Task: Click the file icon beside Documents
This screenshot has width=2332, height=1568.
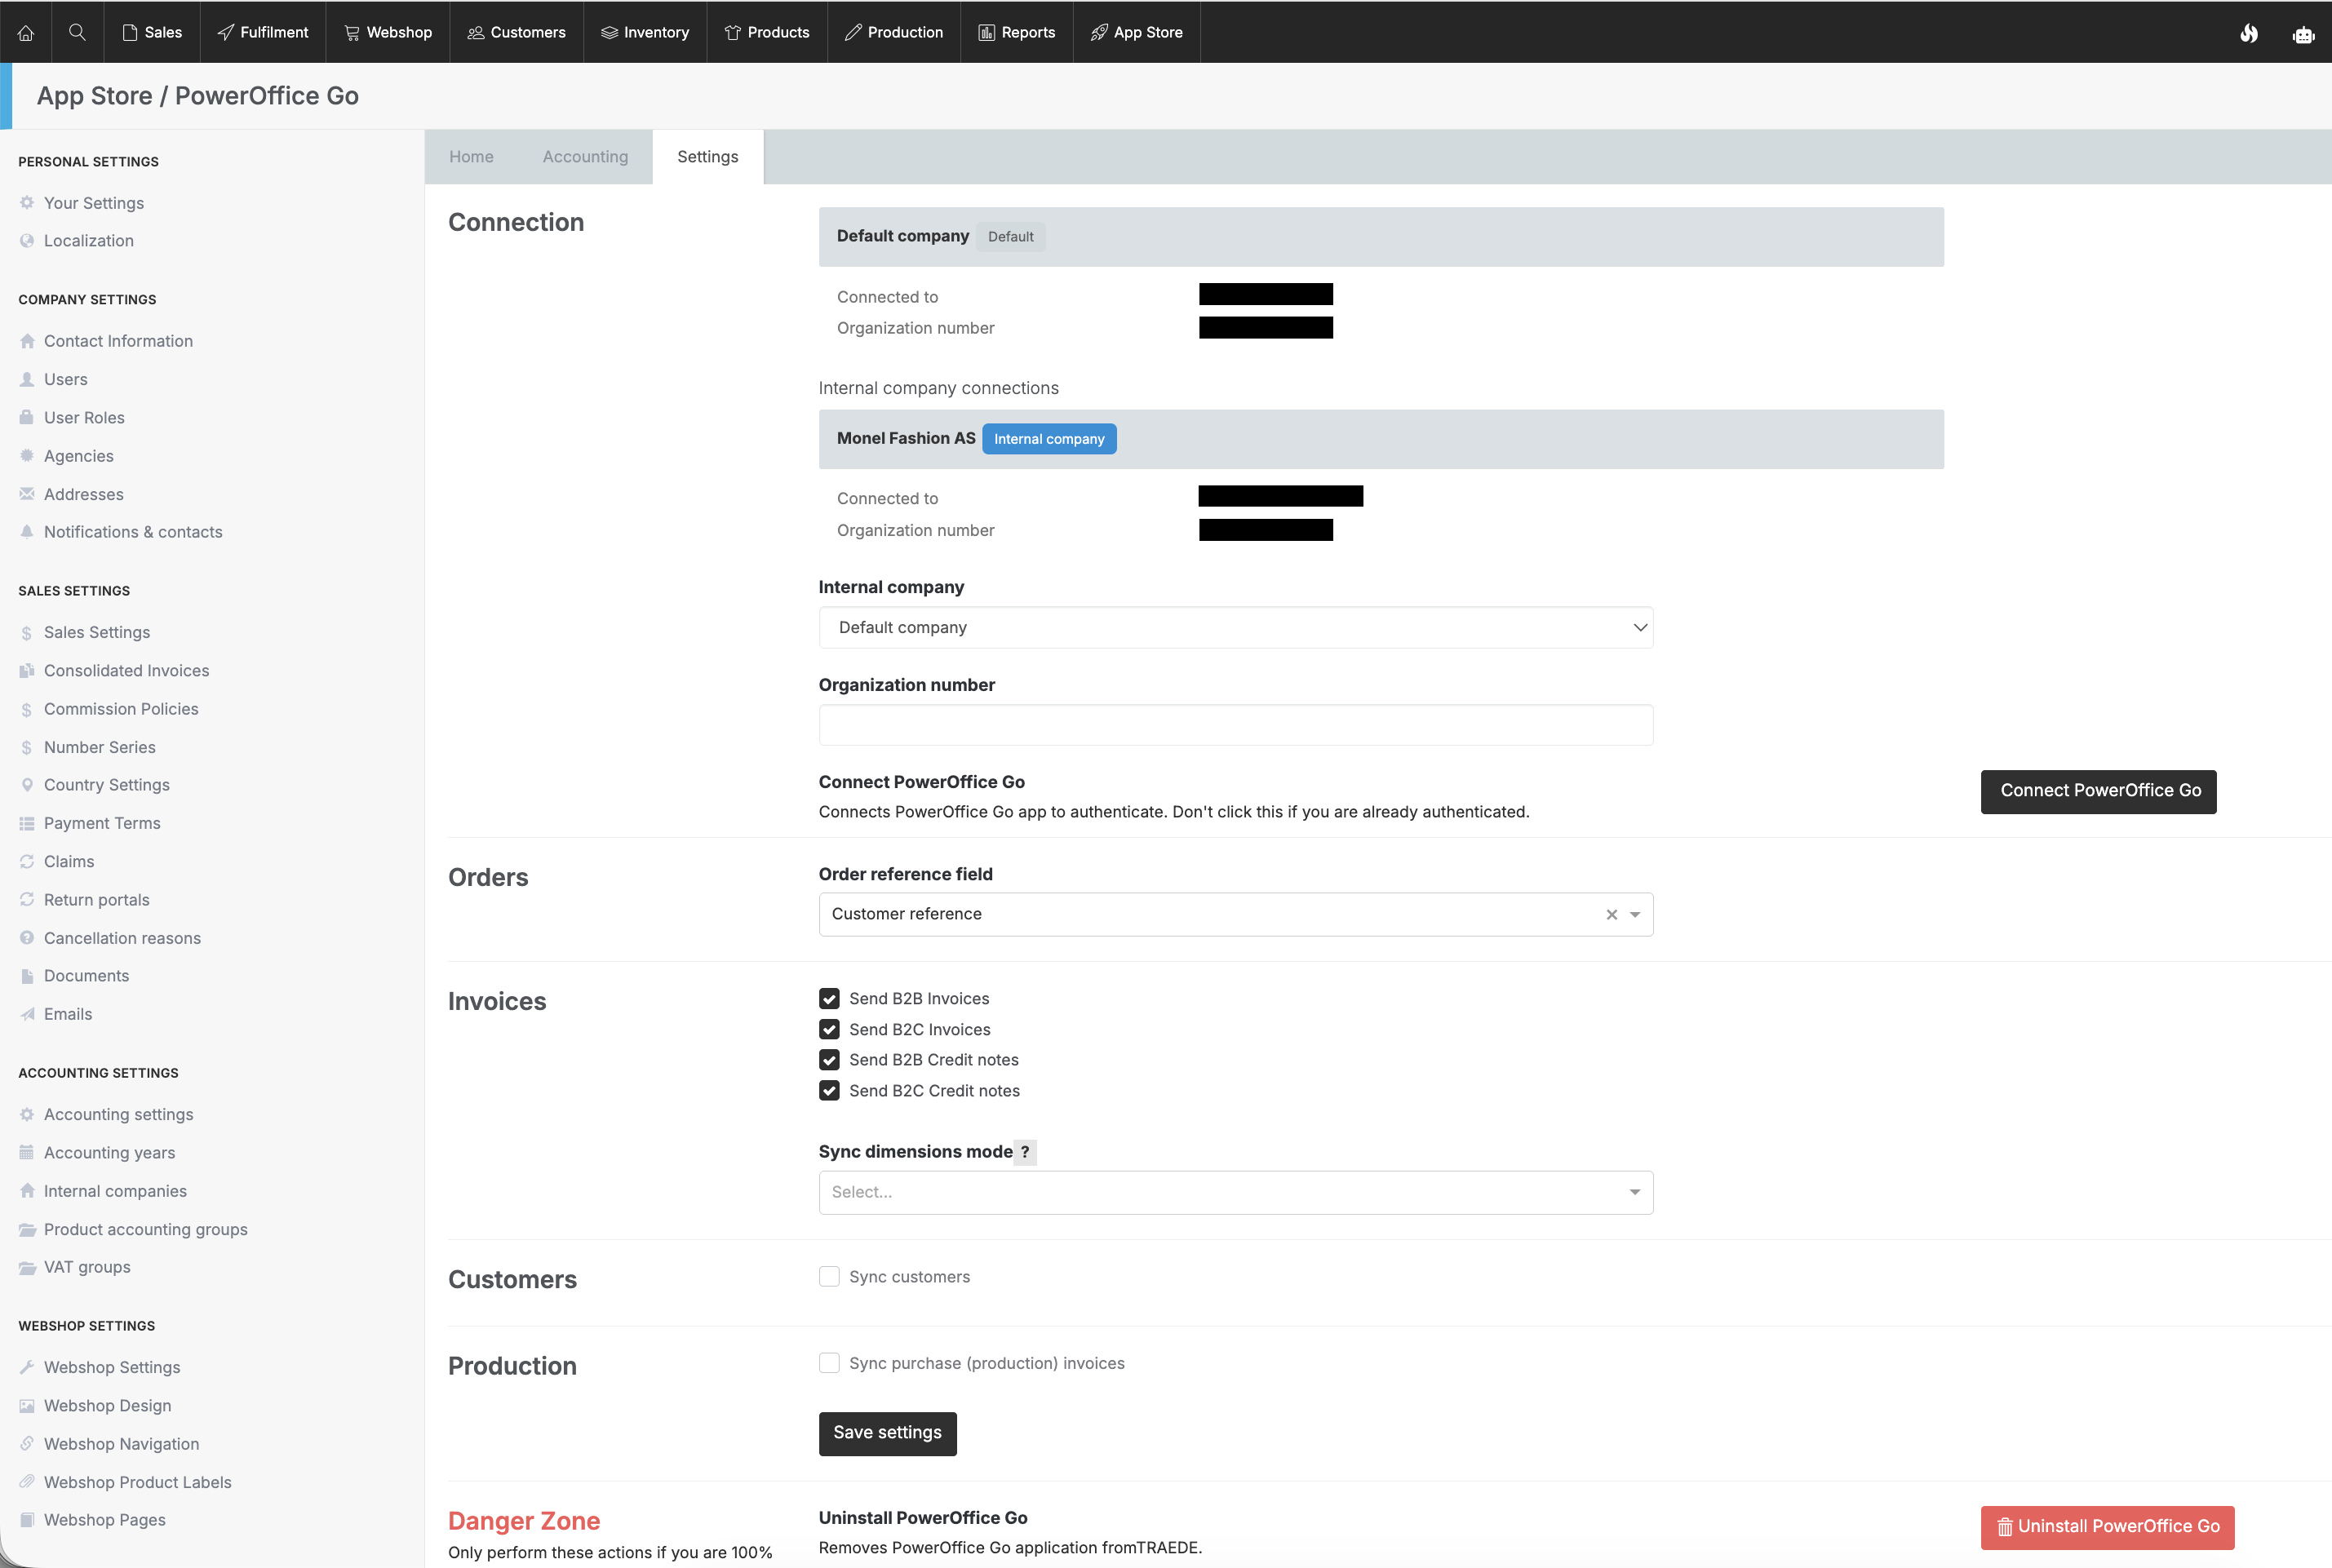Action: [x=27, y=976]
